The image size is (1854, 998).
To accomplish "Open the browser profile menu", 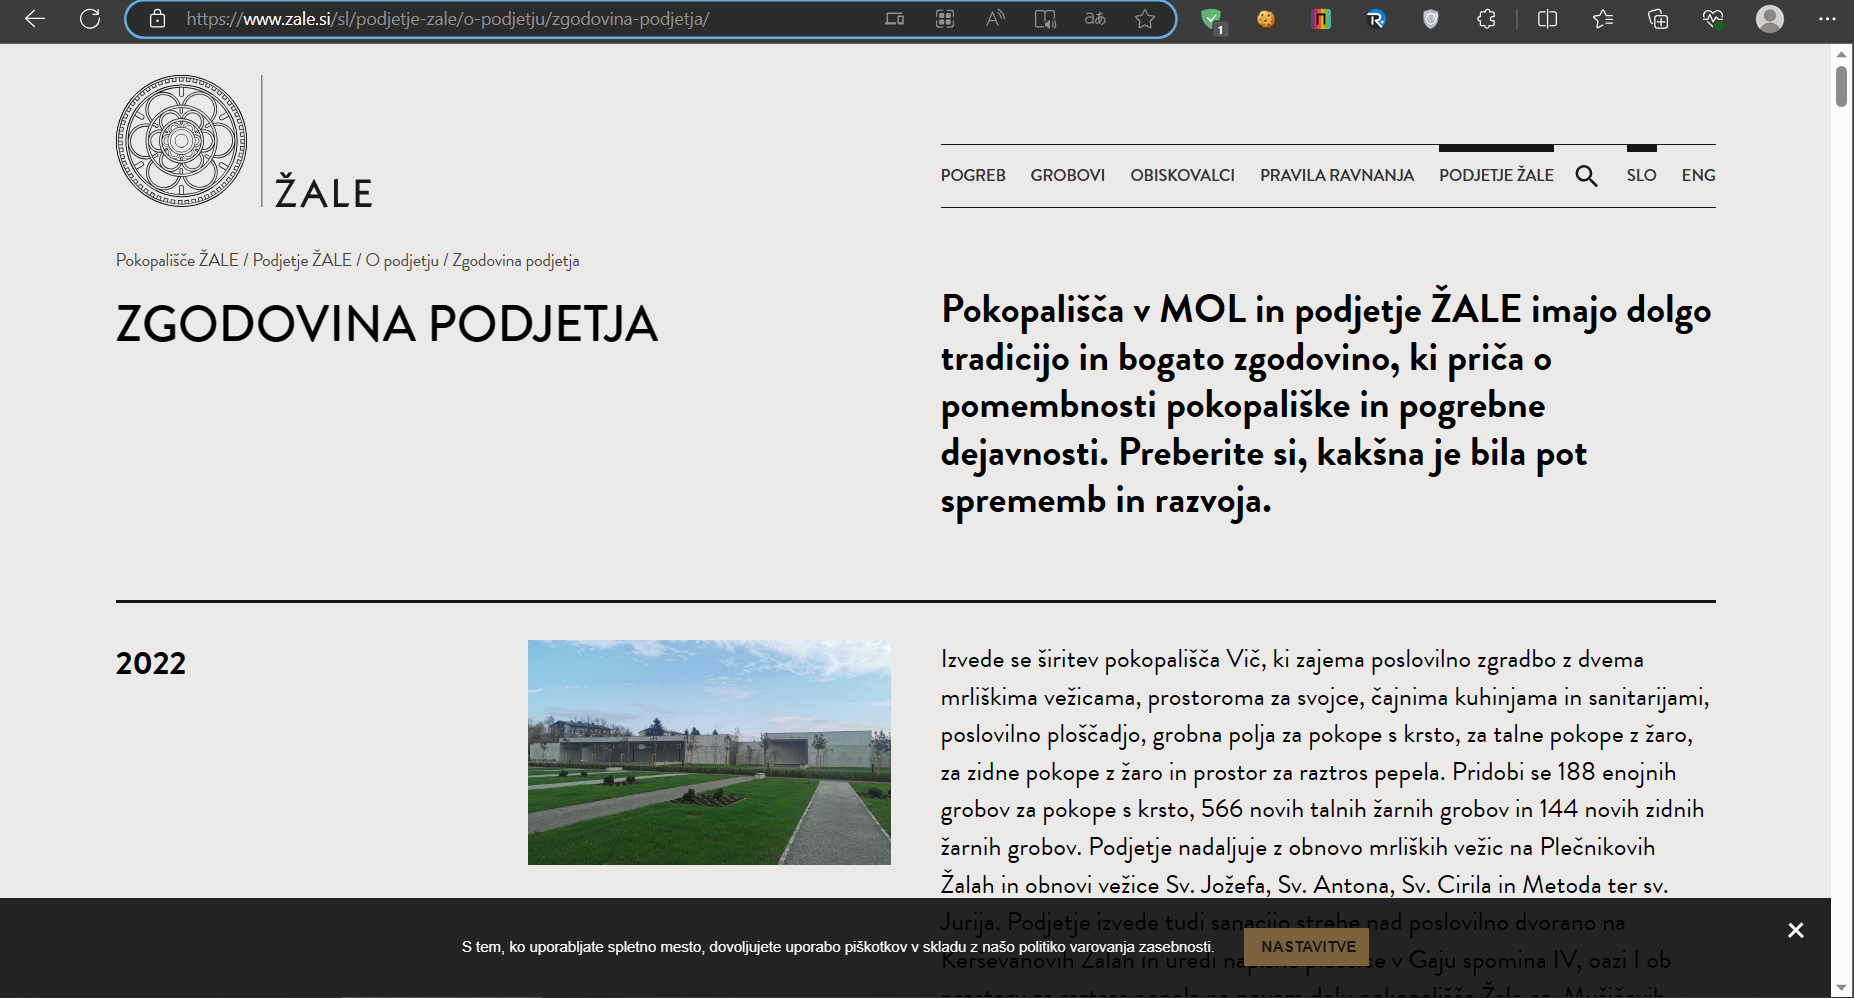I will (1770, 19).
